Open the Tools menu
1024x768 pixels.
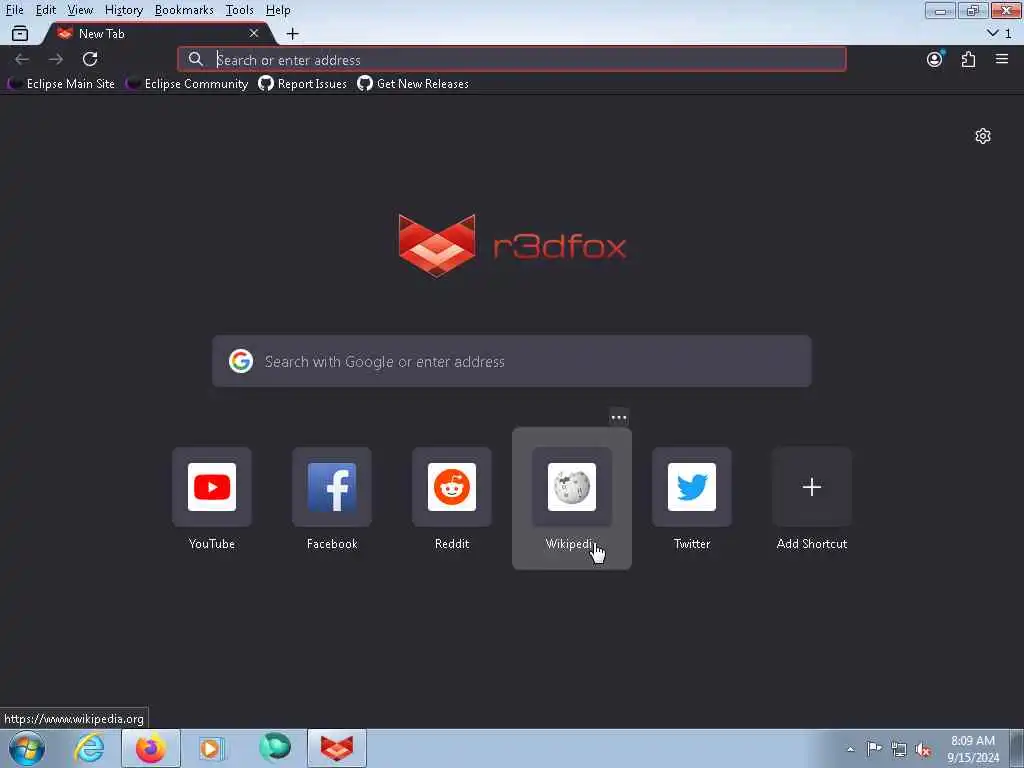(x=239, y=10)
